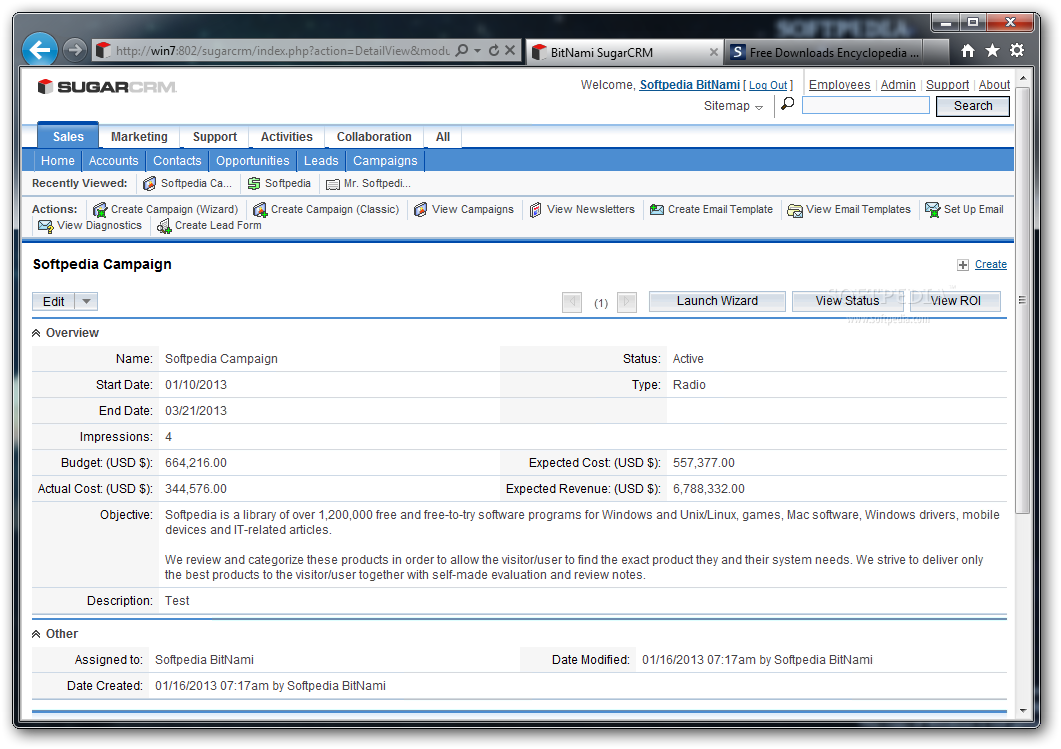Open the Campaigns submenu item
Screen dimensions: 1061x749
point(385,161)
